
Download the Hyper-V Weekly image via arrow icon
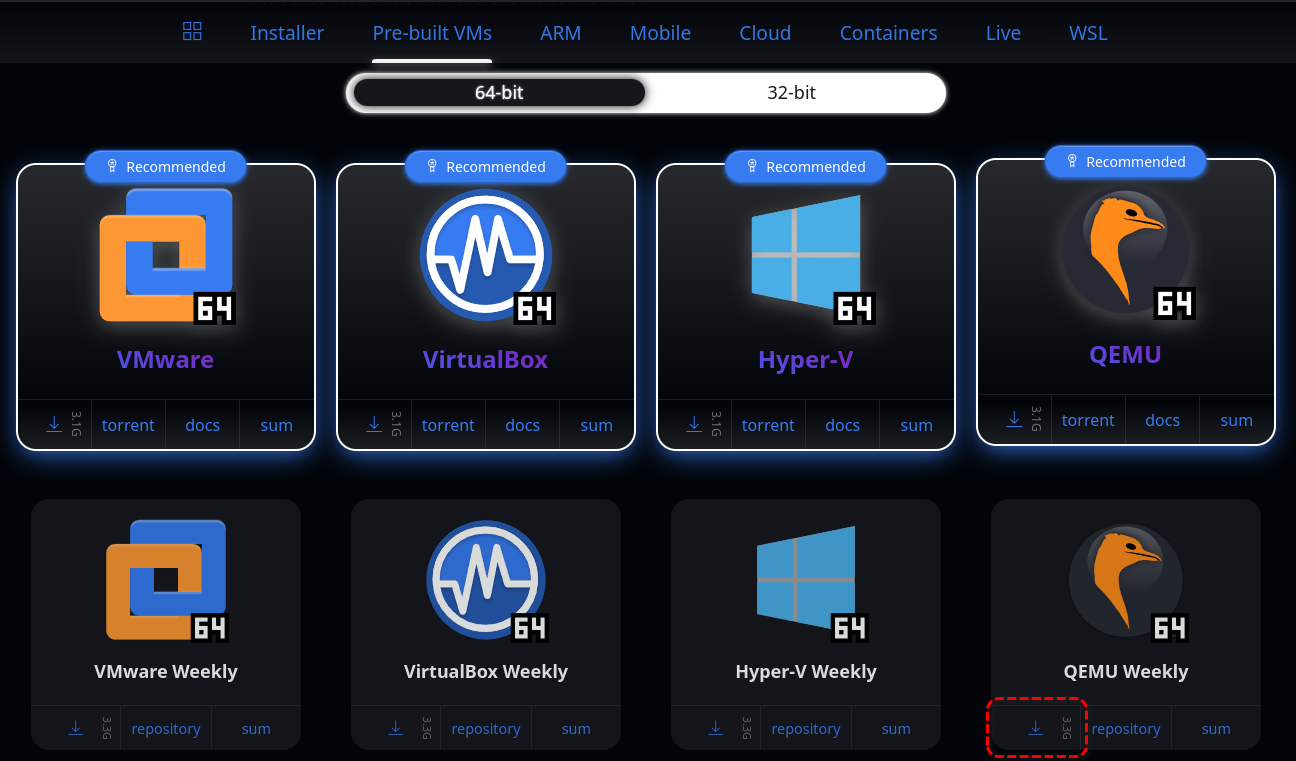click(716, 728)
